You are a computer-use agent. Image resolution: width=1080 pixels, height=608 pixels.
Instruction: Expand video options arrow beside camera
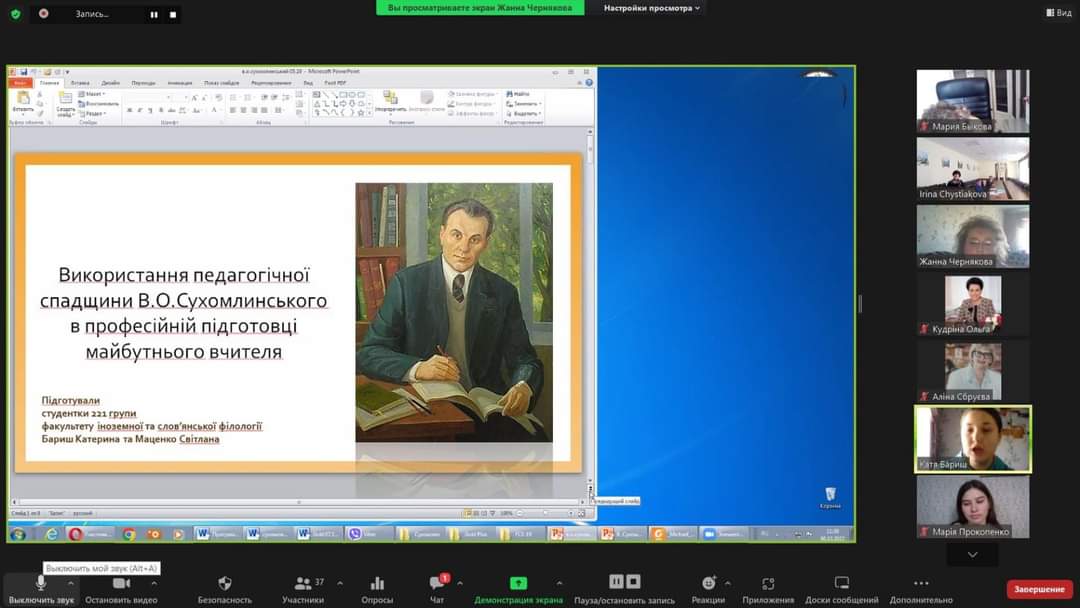click(x=154, y=582)
